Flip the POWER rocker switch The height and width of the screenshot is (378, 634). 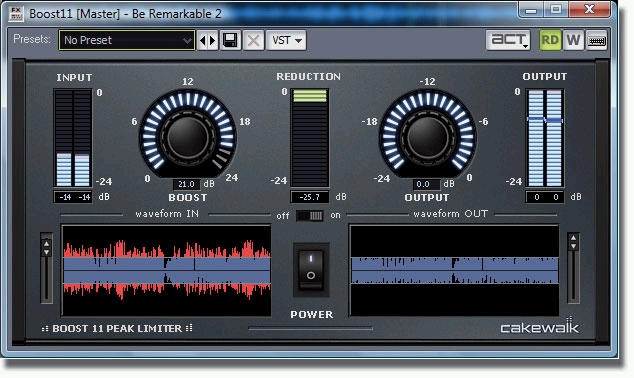[x=311, y=270]
